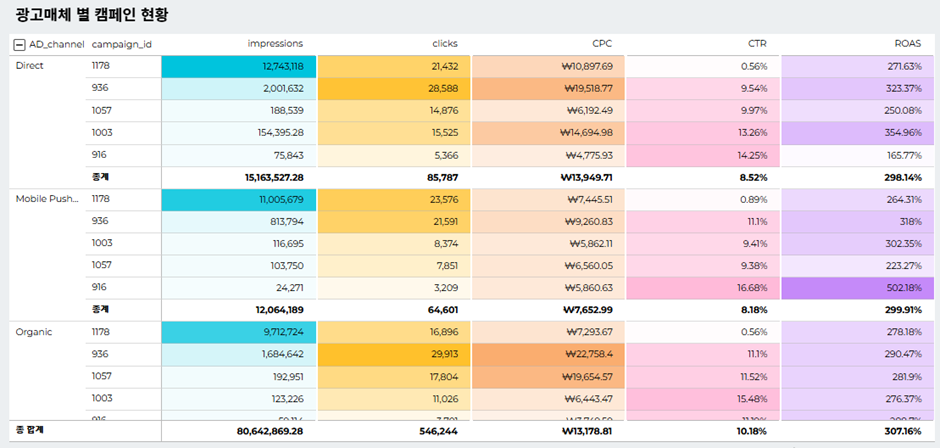The height and width of the screenshot is (448, 940).
Task: Click the 광고매체 별 캠페인 현황 title
Action: pyautogui.click(x=92, y=14)
